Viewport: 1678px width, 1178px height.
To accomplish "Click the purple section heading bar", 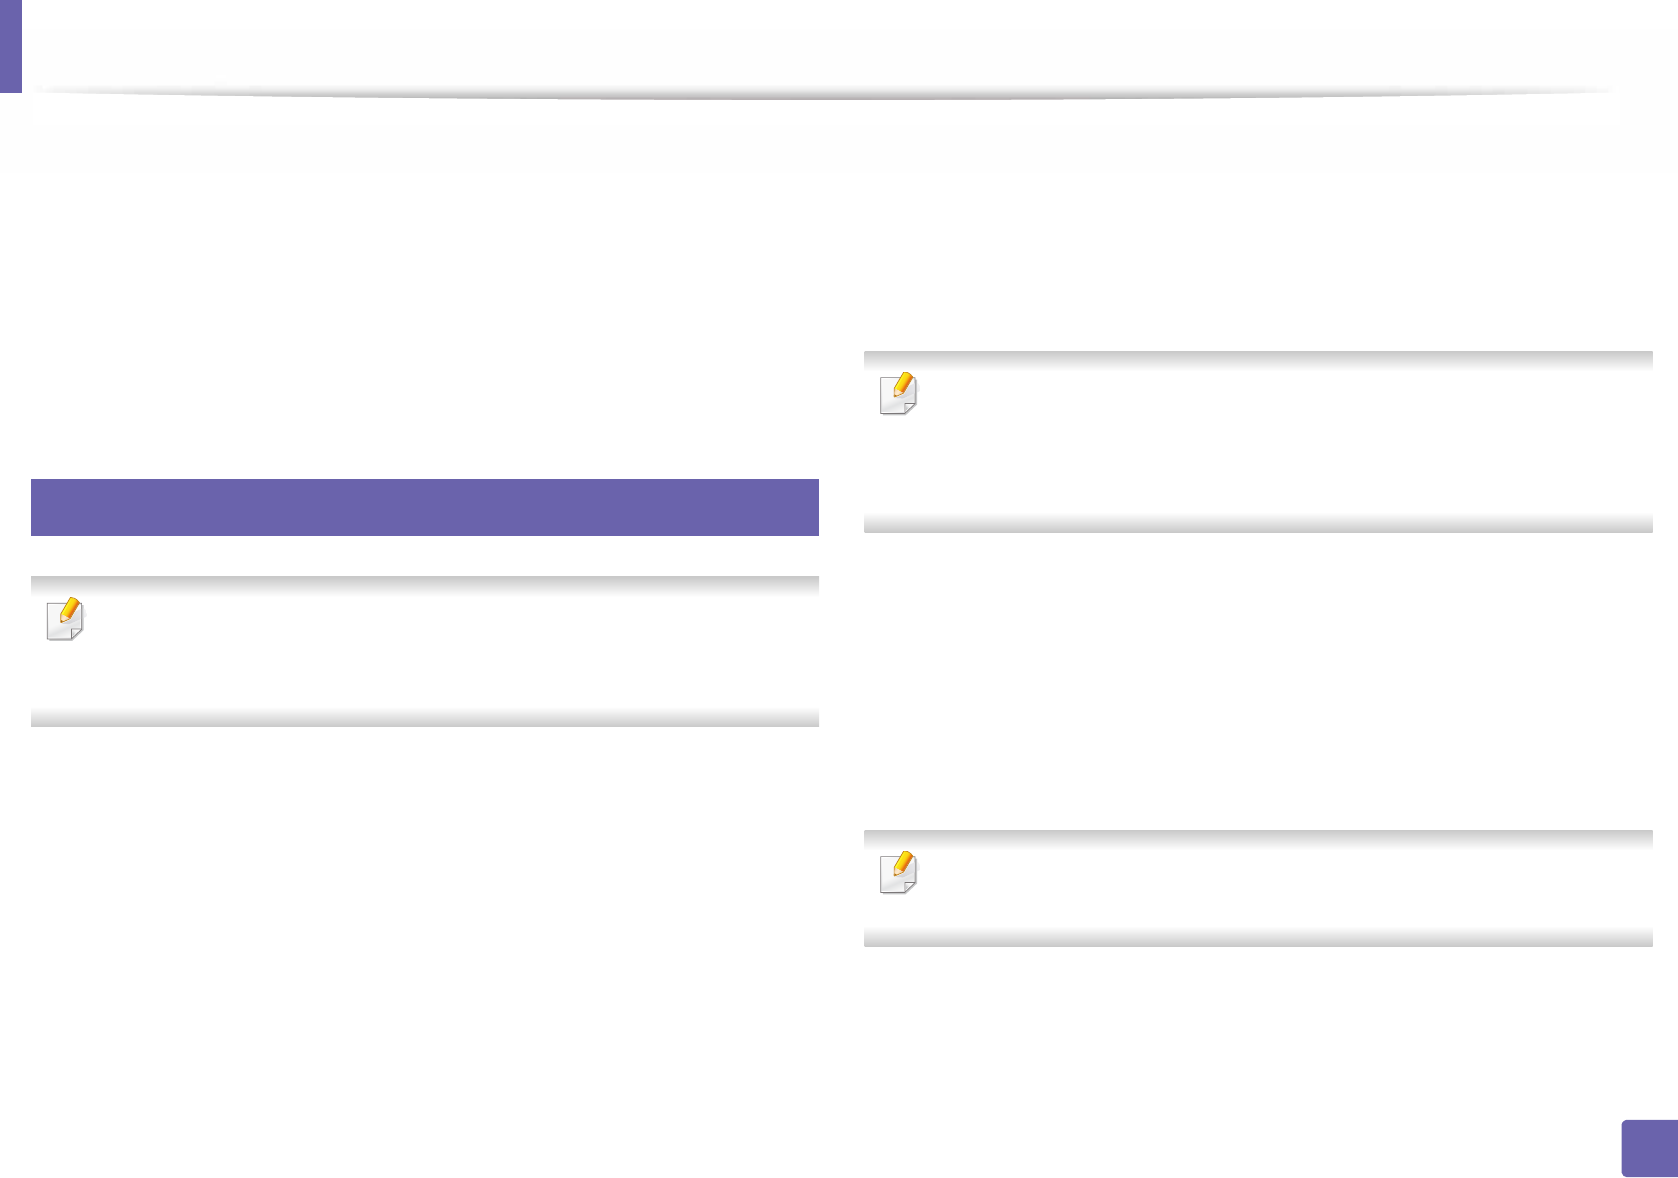I will [425, 507].
